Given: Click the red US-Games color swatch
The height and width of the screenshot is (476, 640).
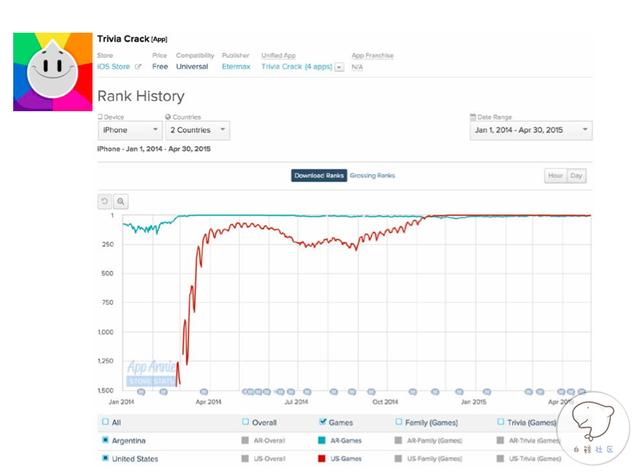Looking at the screenshot, I should [321, 458].
